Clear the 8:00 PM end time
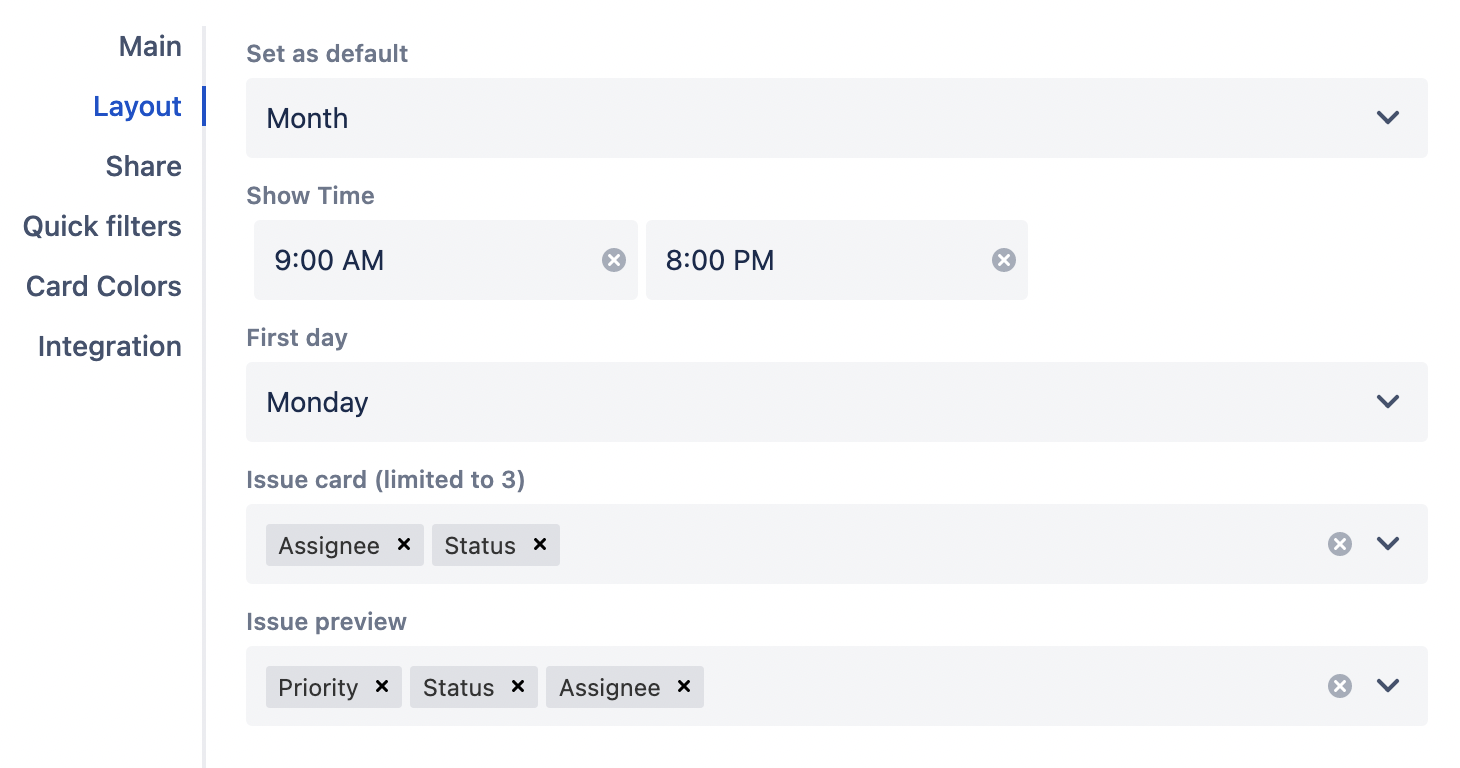 click(1004, 260)
